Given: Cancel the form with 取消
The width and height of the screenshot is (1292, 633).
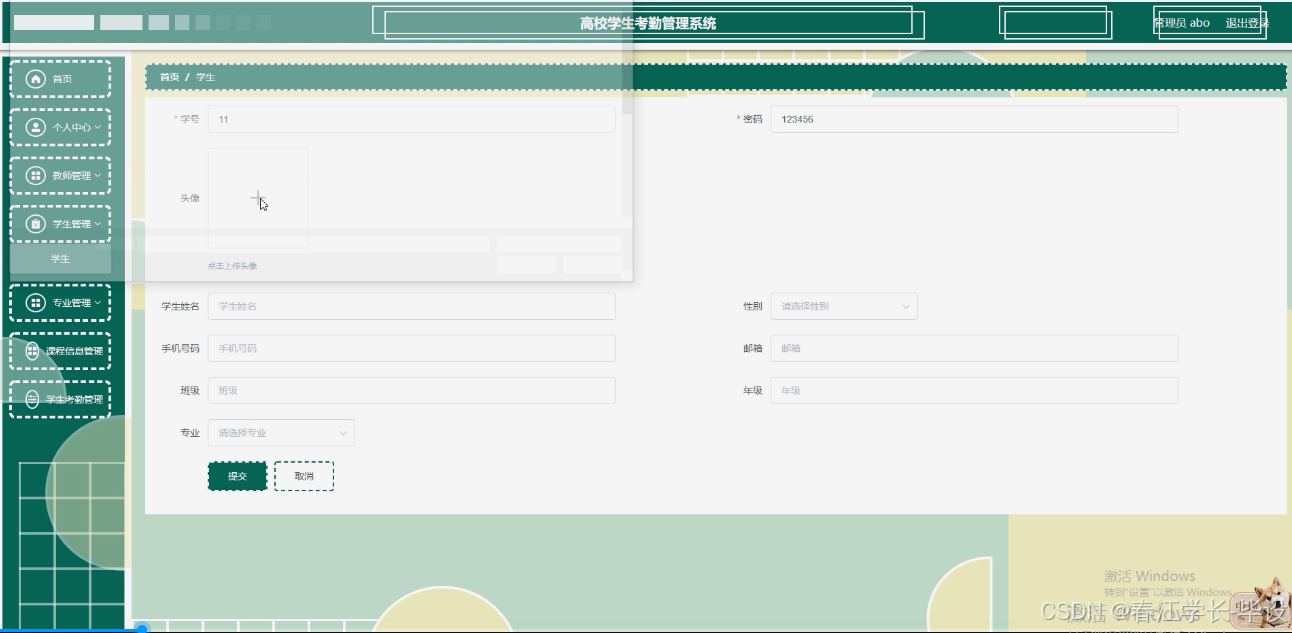Looking at the screenshot, I should tap(304, 476).
